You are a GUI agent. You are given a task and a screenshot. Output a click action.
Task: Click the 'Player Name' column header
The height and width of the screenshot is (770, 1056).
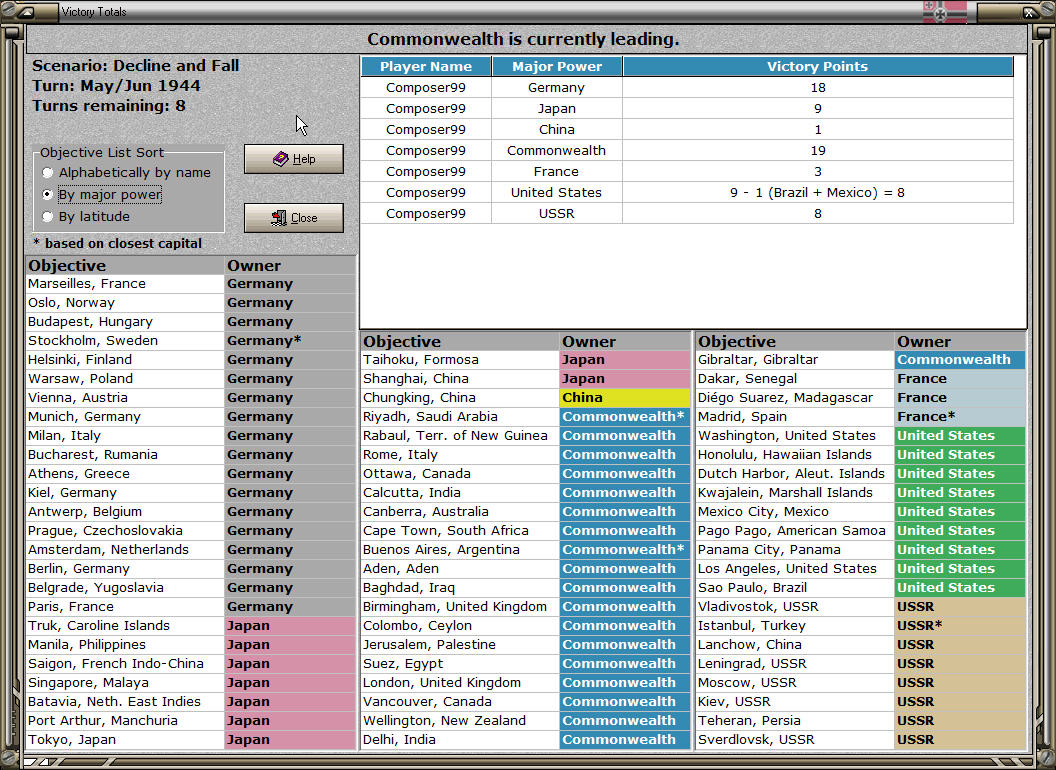click(x=426, y=66)
